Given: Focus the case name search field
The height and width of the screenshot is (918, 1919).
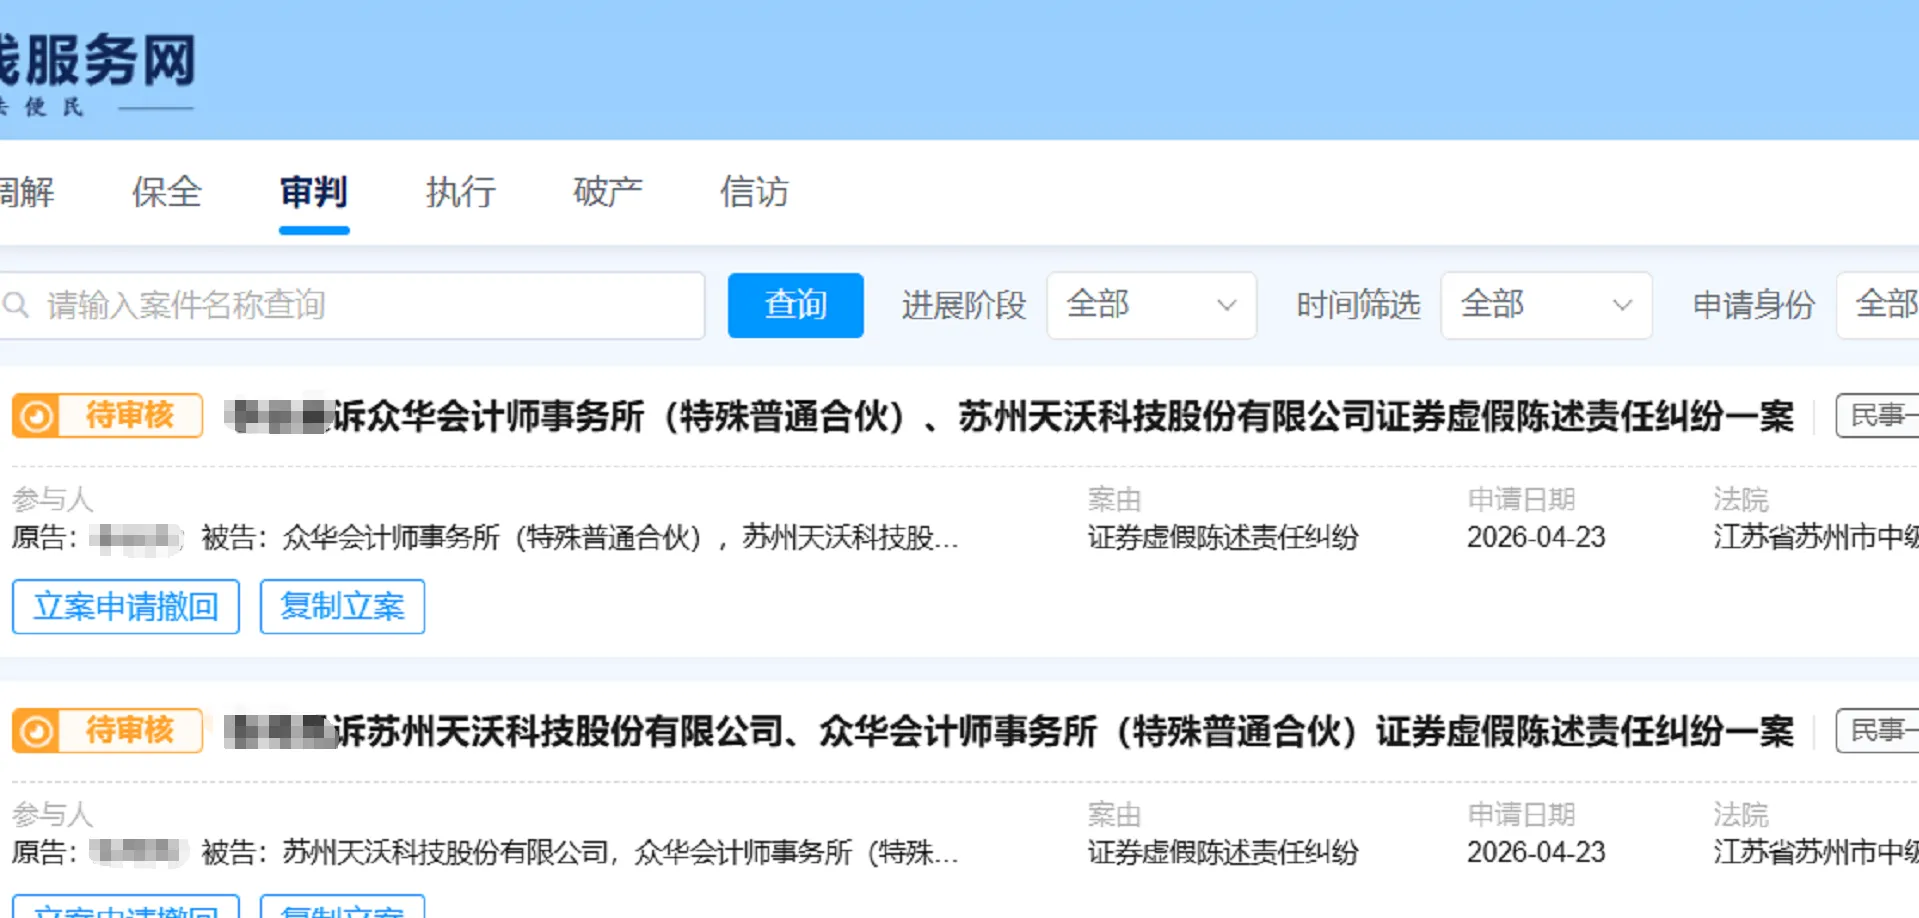Looking at the screenshot, I should click(352, 305).
